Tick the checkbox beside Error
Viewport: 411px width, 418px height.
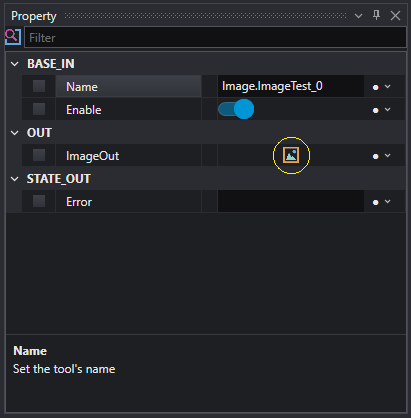click(39, 201)
